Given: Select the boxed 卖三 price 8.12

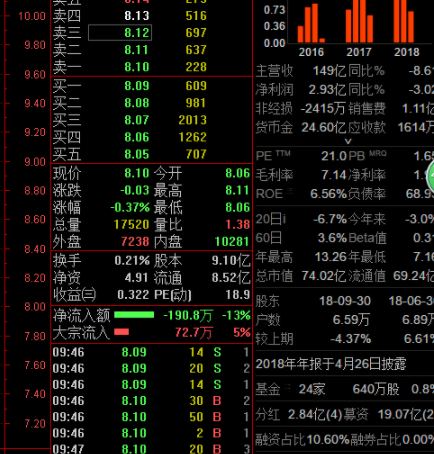Looking at the screenshot, I should point(120,33).
